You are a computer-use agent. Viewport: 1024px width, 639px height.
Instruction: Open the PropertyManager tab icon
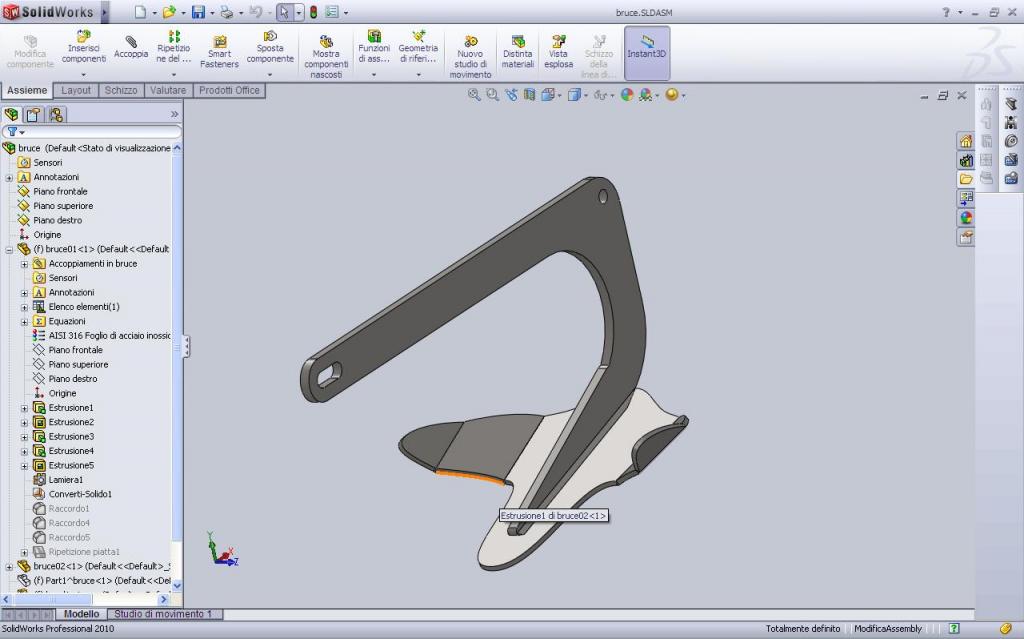33,115
